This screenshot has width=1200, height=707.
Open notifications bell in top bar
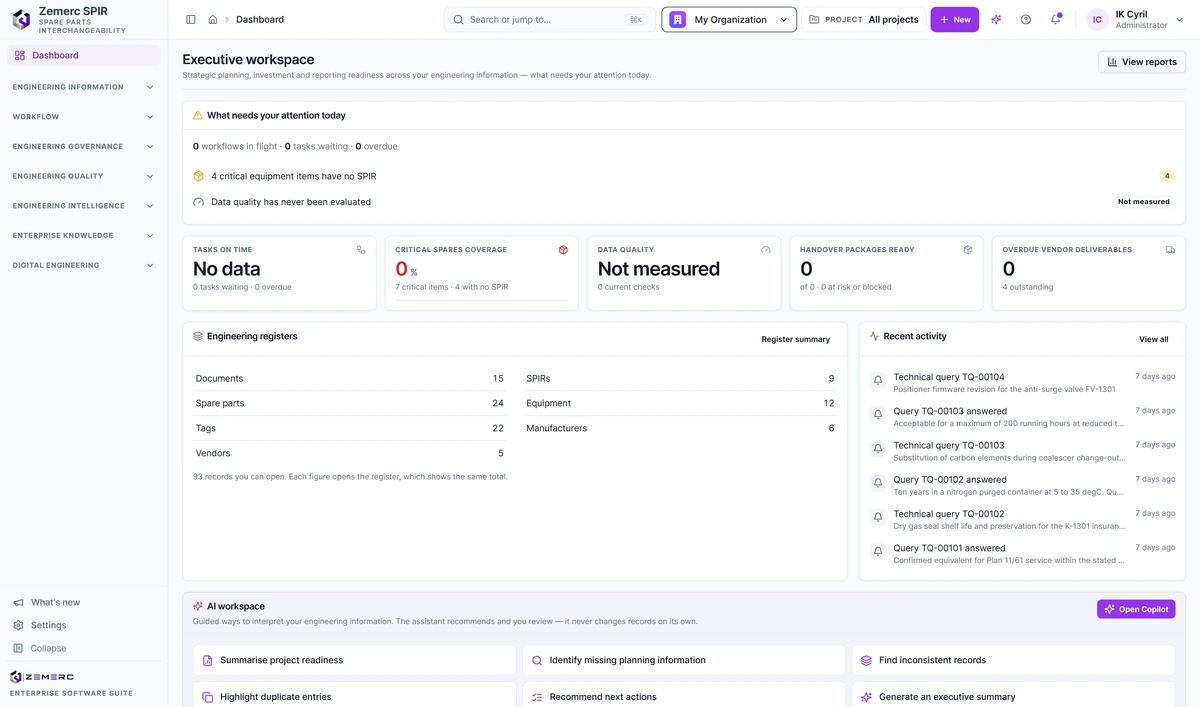tap(1055, 19)
